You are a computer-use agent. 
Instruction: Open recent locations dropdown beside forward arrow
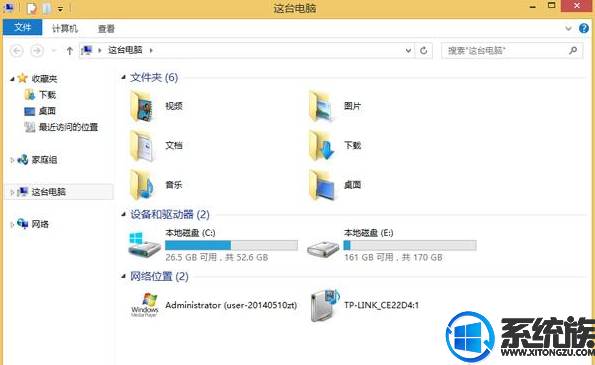[x=54, y=50]
